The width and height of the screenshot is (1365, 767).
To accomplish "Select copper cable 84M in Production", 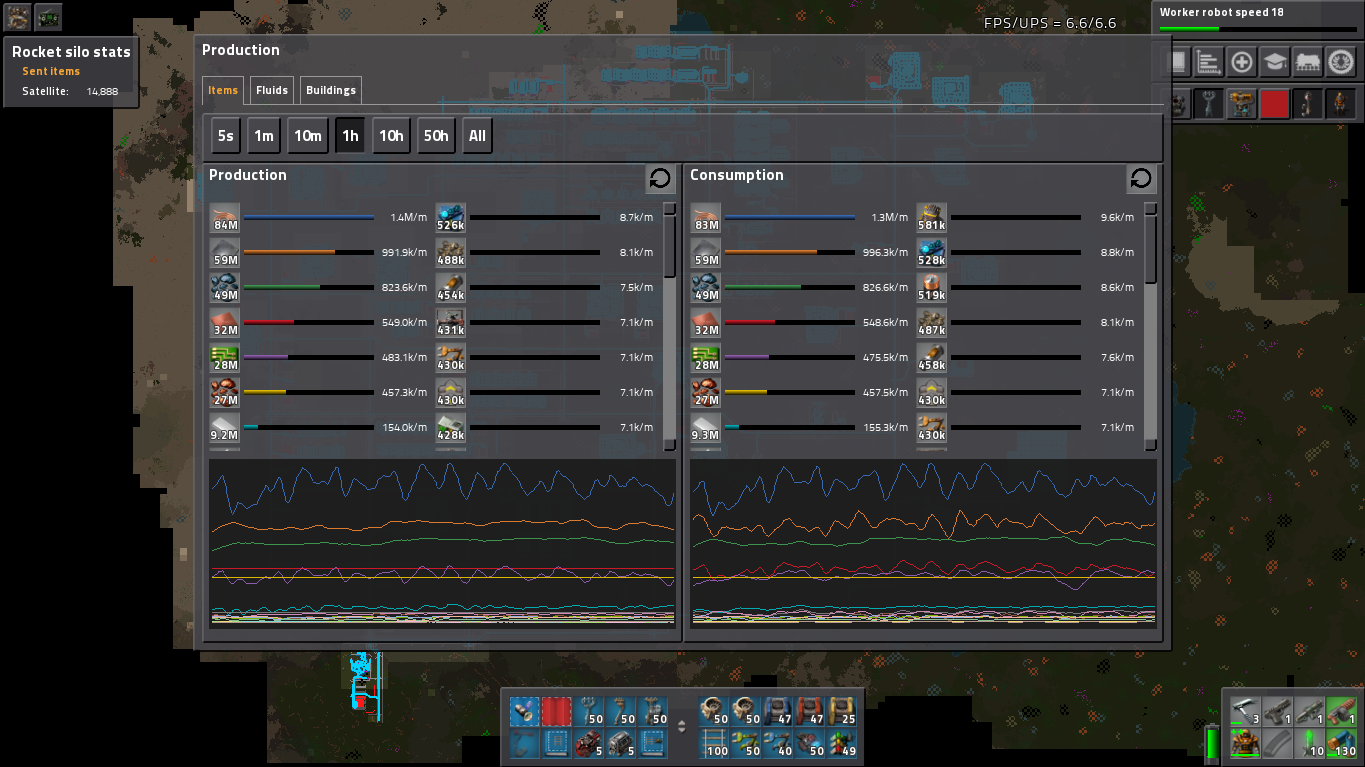I will tap(225, 218).
